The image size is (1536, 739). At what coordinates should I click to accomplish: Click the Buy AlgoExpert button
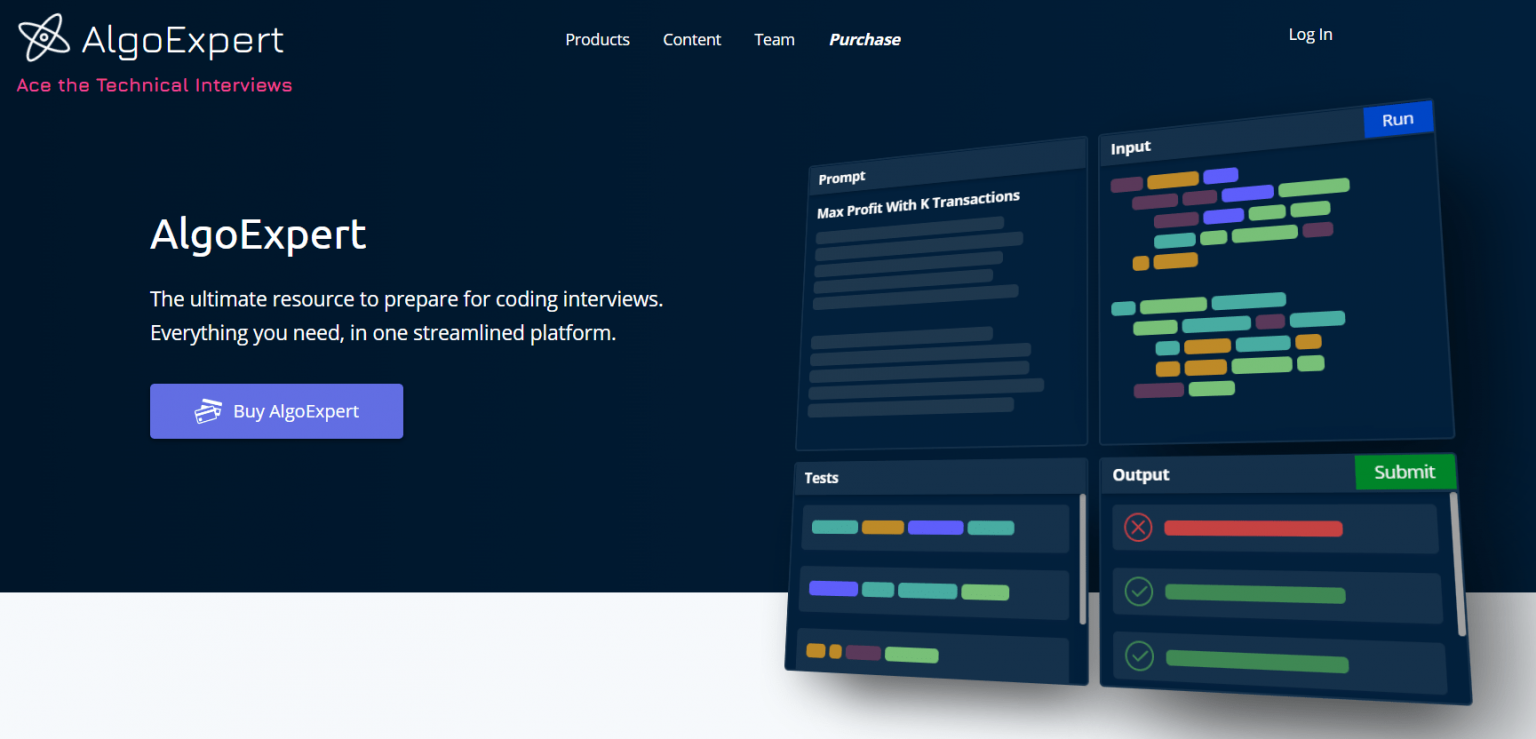pos(276,411)
